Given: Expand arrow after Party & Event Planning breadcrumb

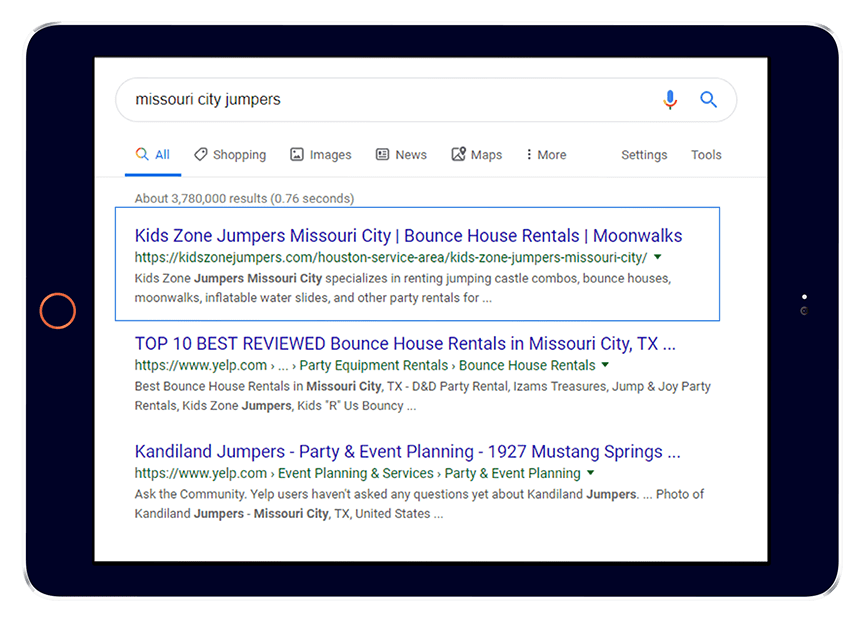Looking at the screenshot, I should point(591,473).
